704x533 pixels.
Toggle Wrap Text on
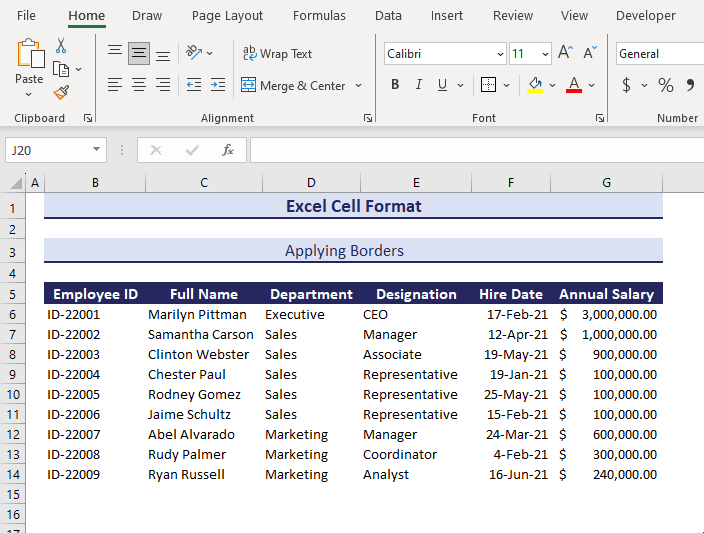(x=277, y=54)
